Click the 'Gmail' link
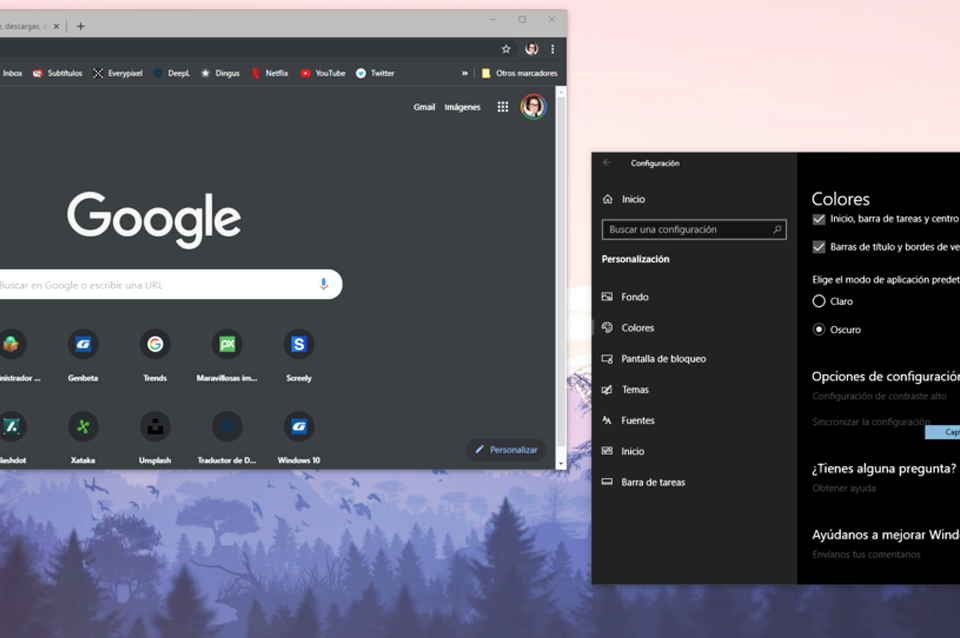This screenshot has width=960, height=638. pos(424,107)
